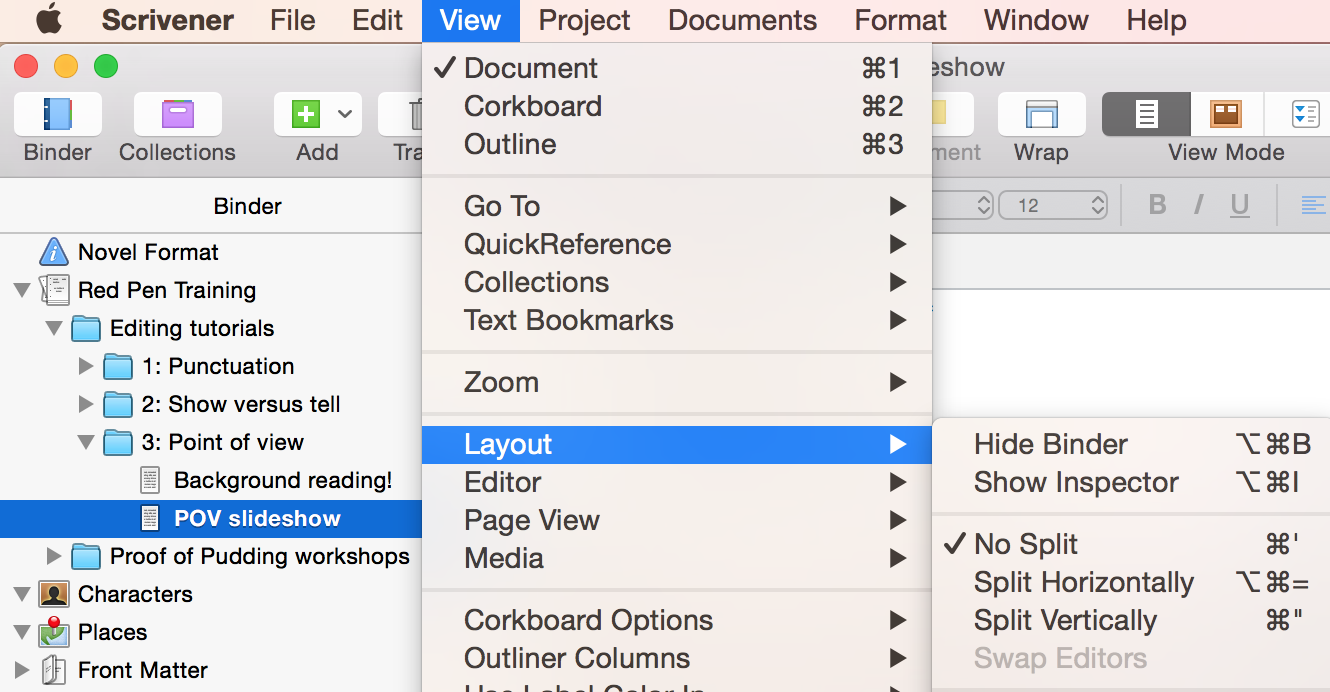Open the QuickReference submenu
The image size is (1330, 692).
pyautogui.click(x=677, y=244)
